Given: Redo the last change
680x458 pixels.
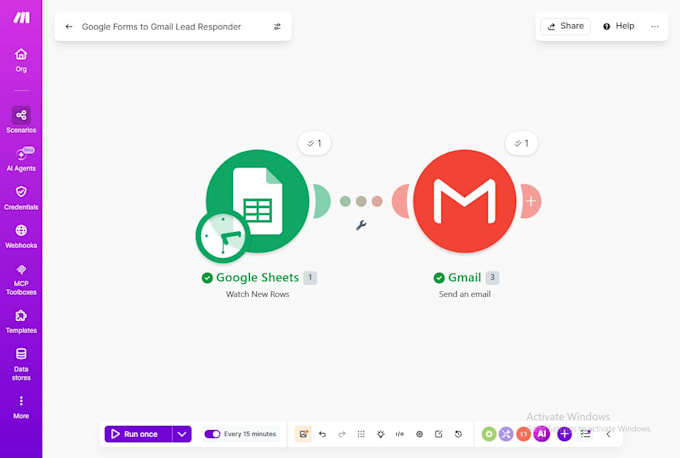Looking at the screenshot, I should coord(342,434).
